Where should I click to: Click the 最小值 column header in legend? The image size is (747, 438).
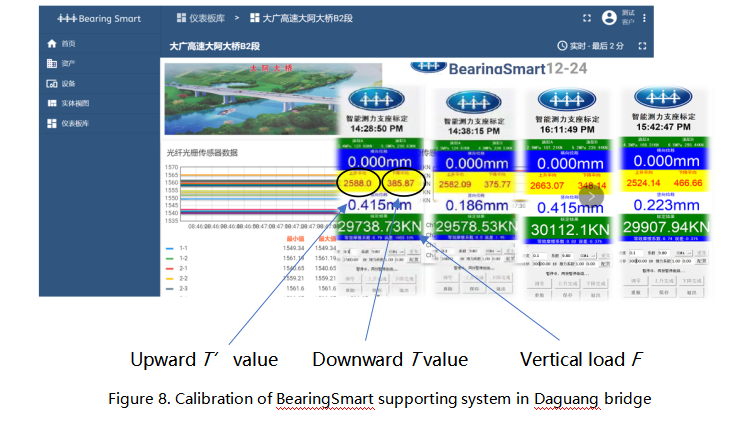pos(295,238)
